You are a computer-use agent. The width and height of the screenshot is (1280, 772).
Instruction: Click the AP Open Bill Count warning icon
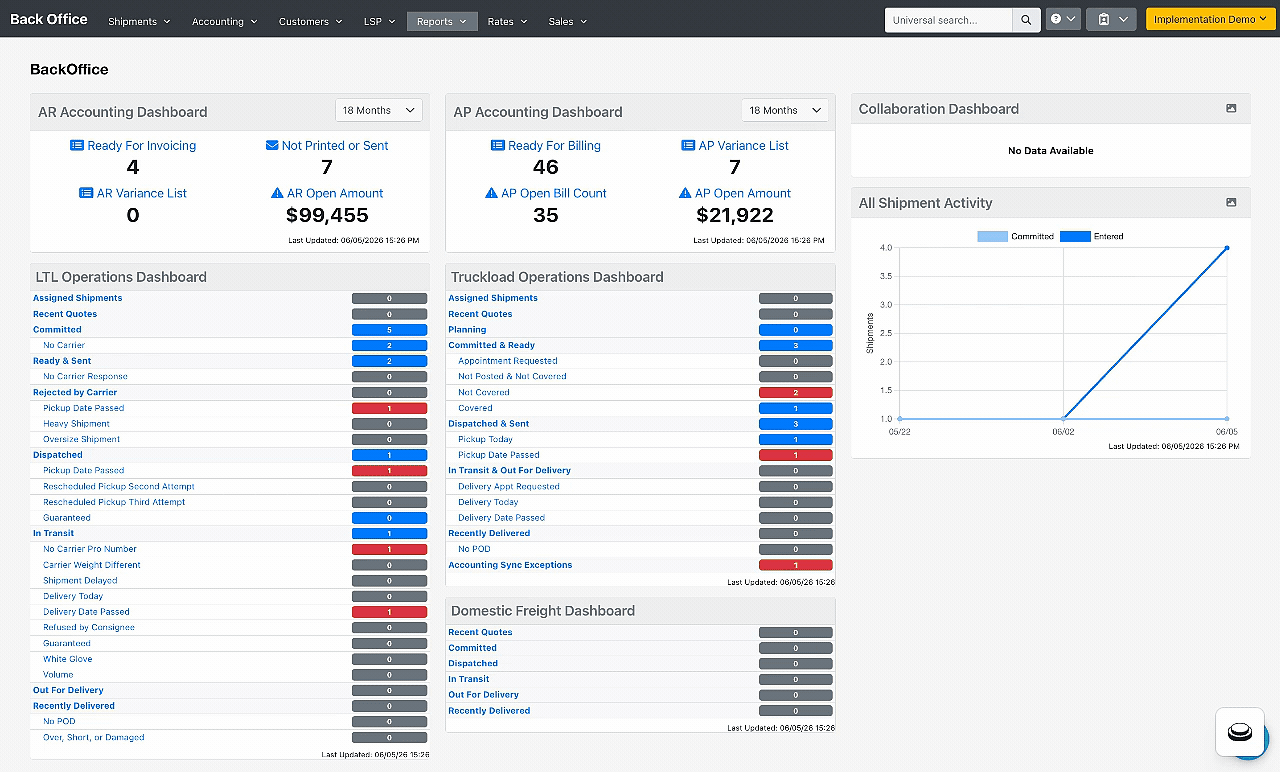[491, 194]
